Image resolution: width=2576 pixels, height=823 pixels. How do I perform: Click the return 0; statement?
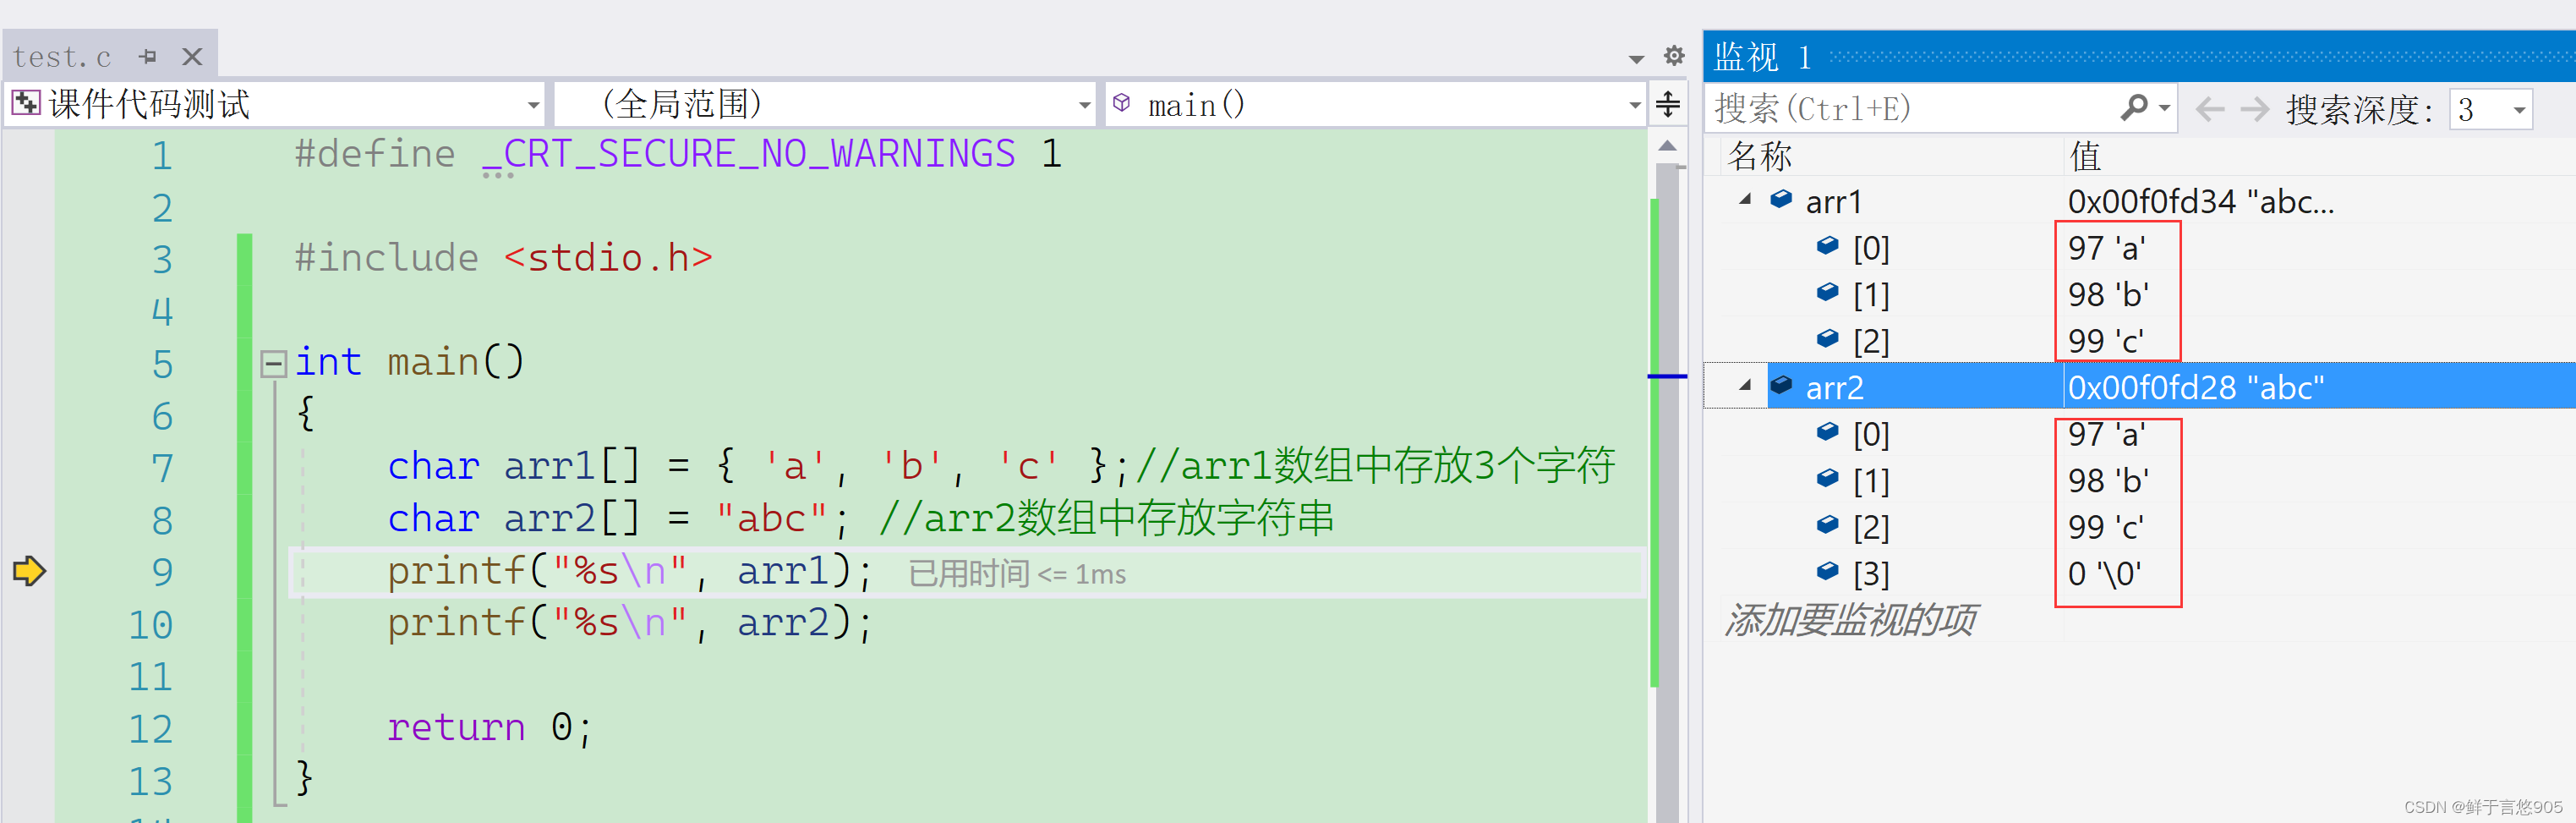point(490,727)
